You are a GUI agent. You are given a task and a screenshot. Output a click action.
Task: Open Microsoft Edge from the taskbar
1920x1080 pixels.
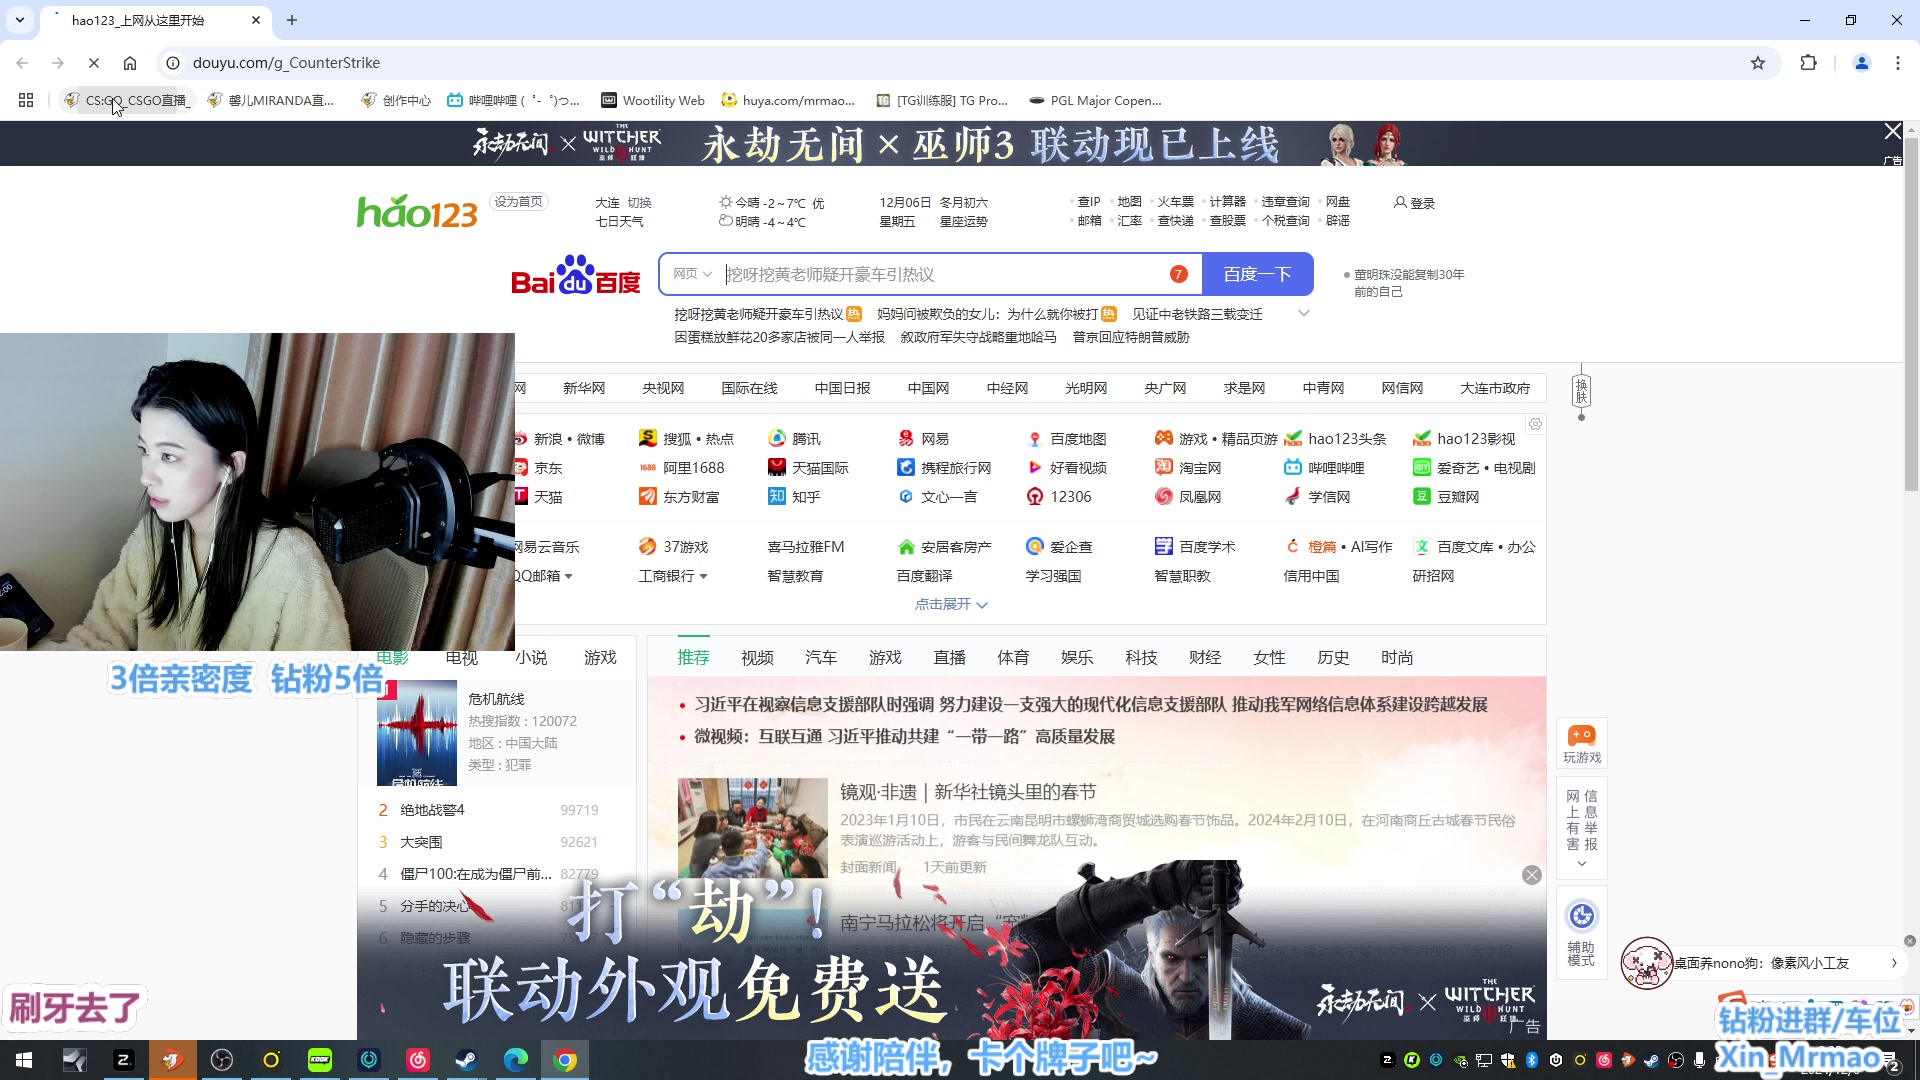[516, 1060]
